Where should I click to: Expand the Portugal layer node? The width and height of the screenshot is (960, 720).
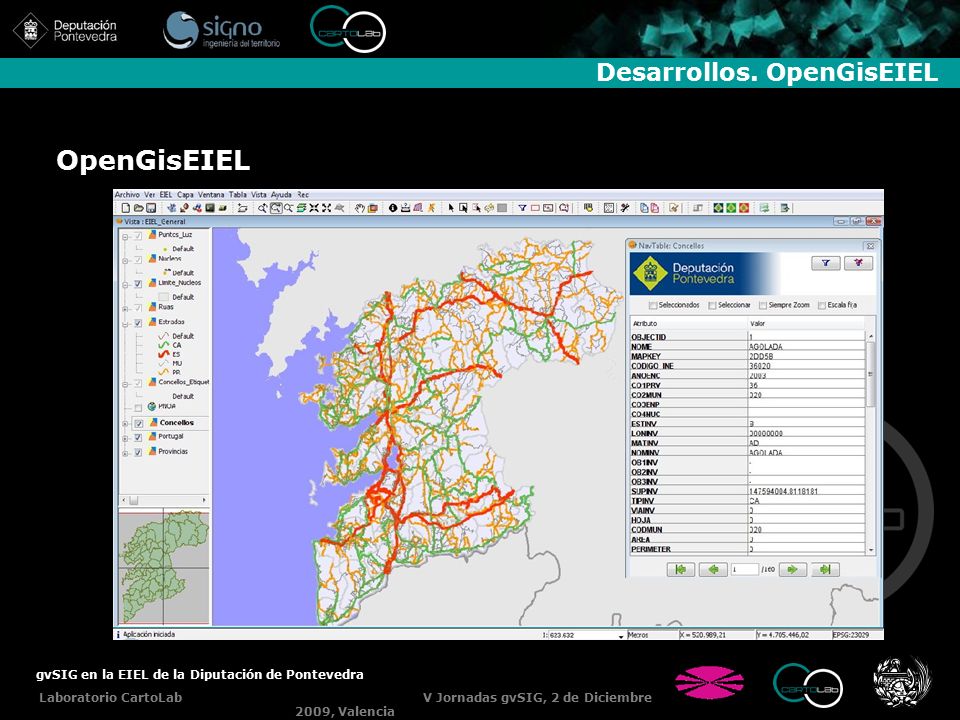[125, 438]
